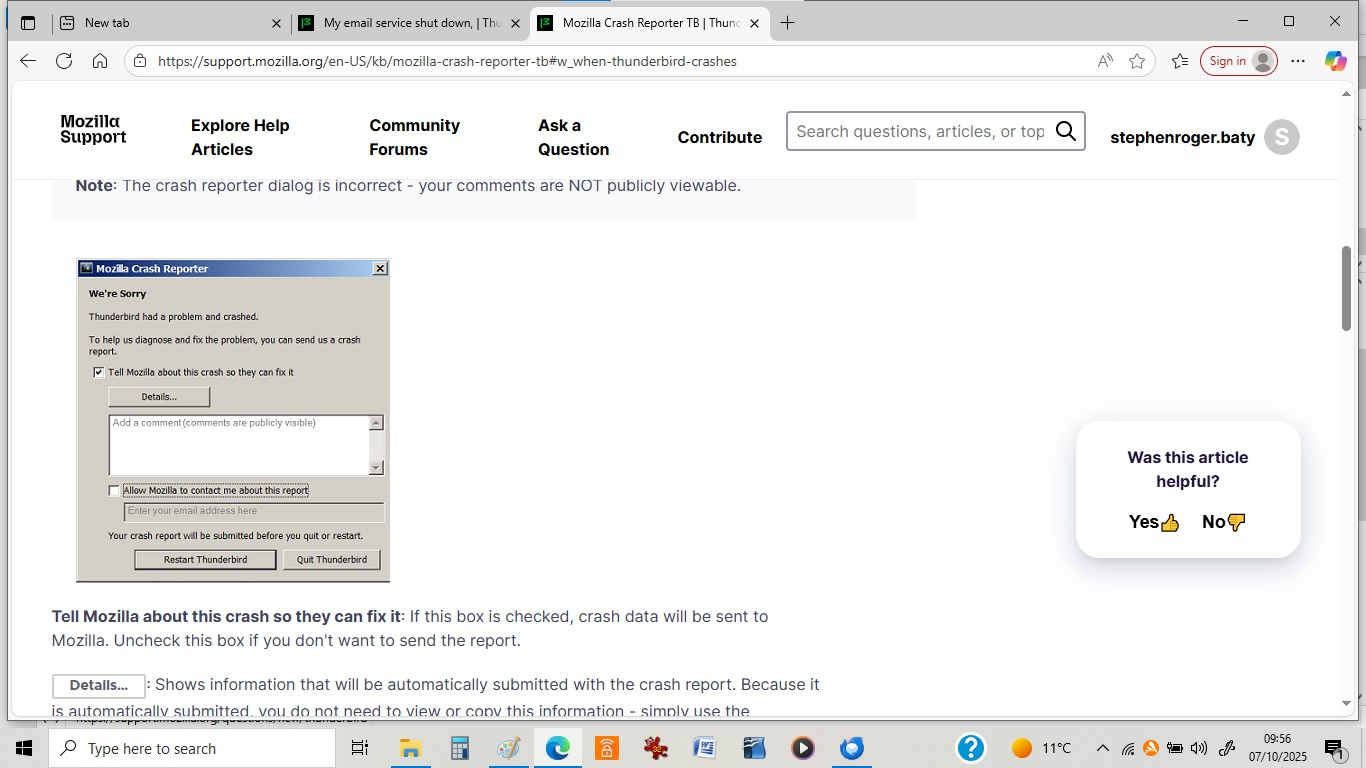Show hidden system tray icons
The height and width of the screenshot is (768, 1366).
tap(1103, 748)
